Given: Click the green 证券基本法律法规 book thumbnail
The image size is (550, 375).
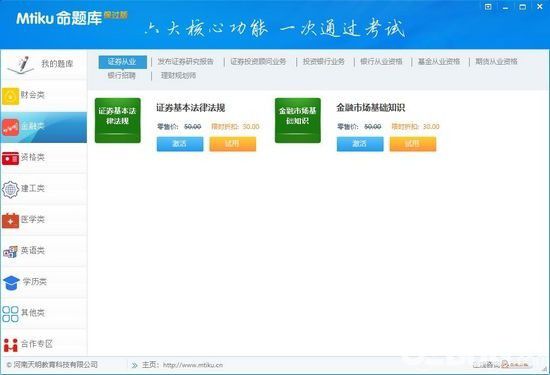Looking at the screenshot, I should coord(118,120).
